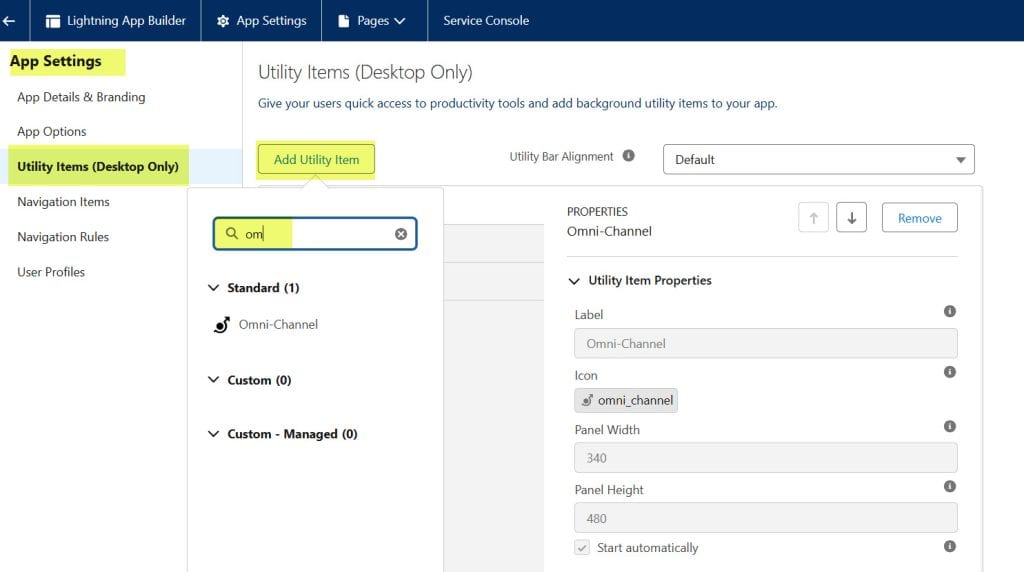Open the Utility Bar Alignment dropdown
Image resolution: width=1024 pixels, height=572 pixels.
click(x=818, y=159)
